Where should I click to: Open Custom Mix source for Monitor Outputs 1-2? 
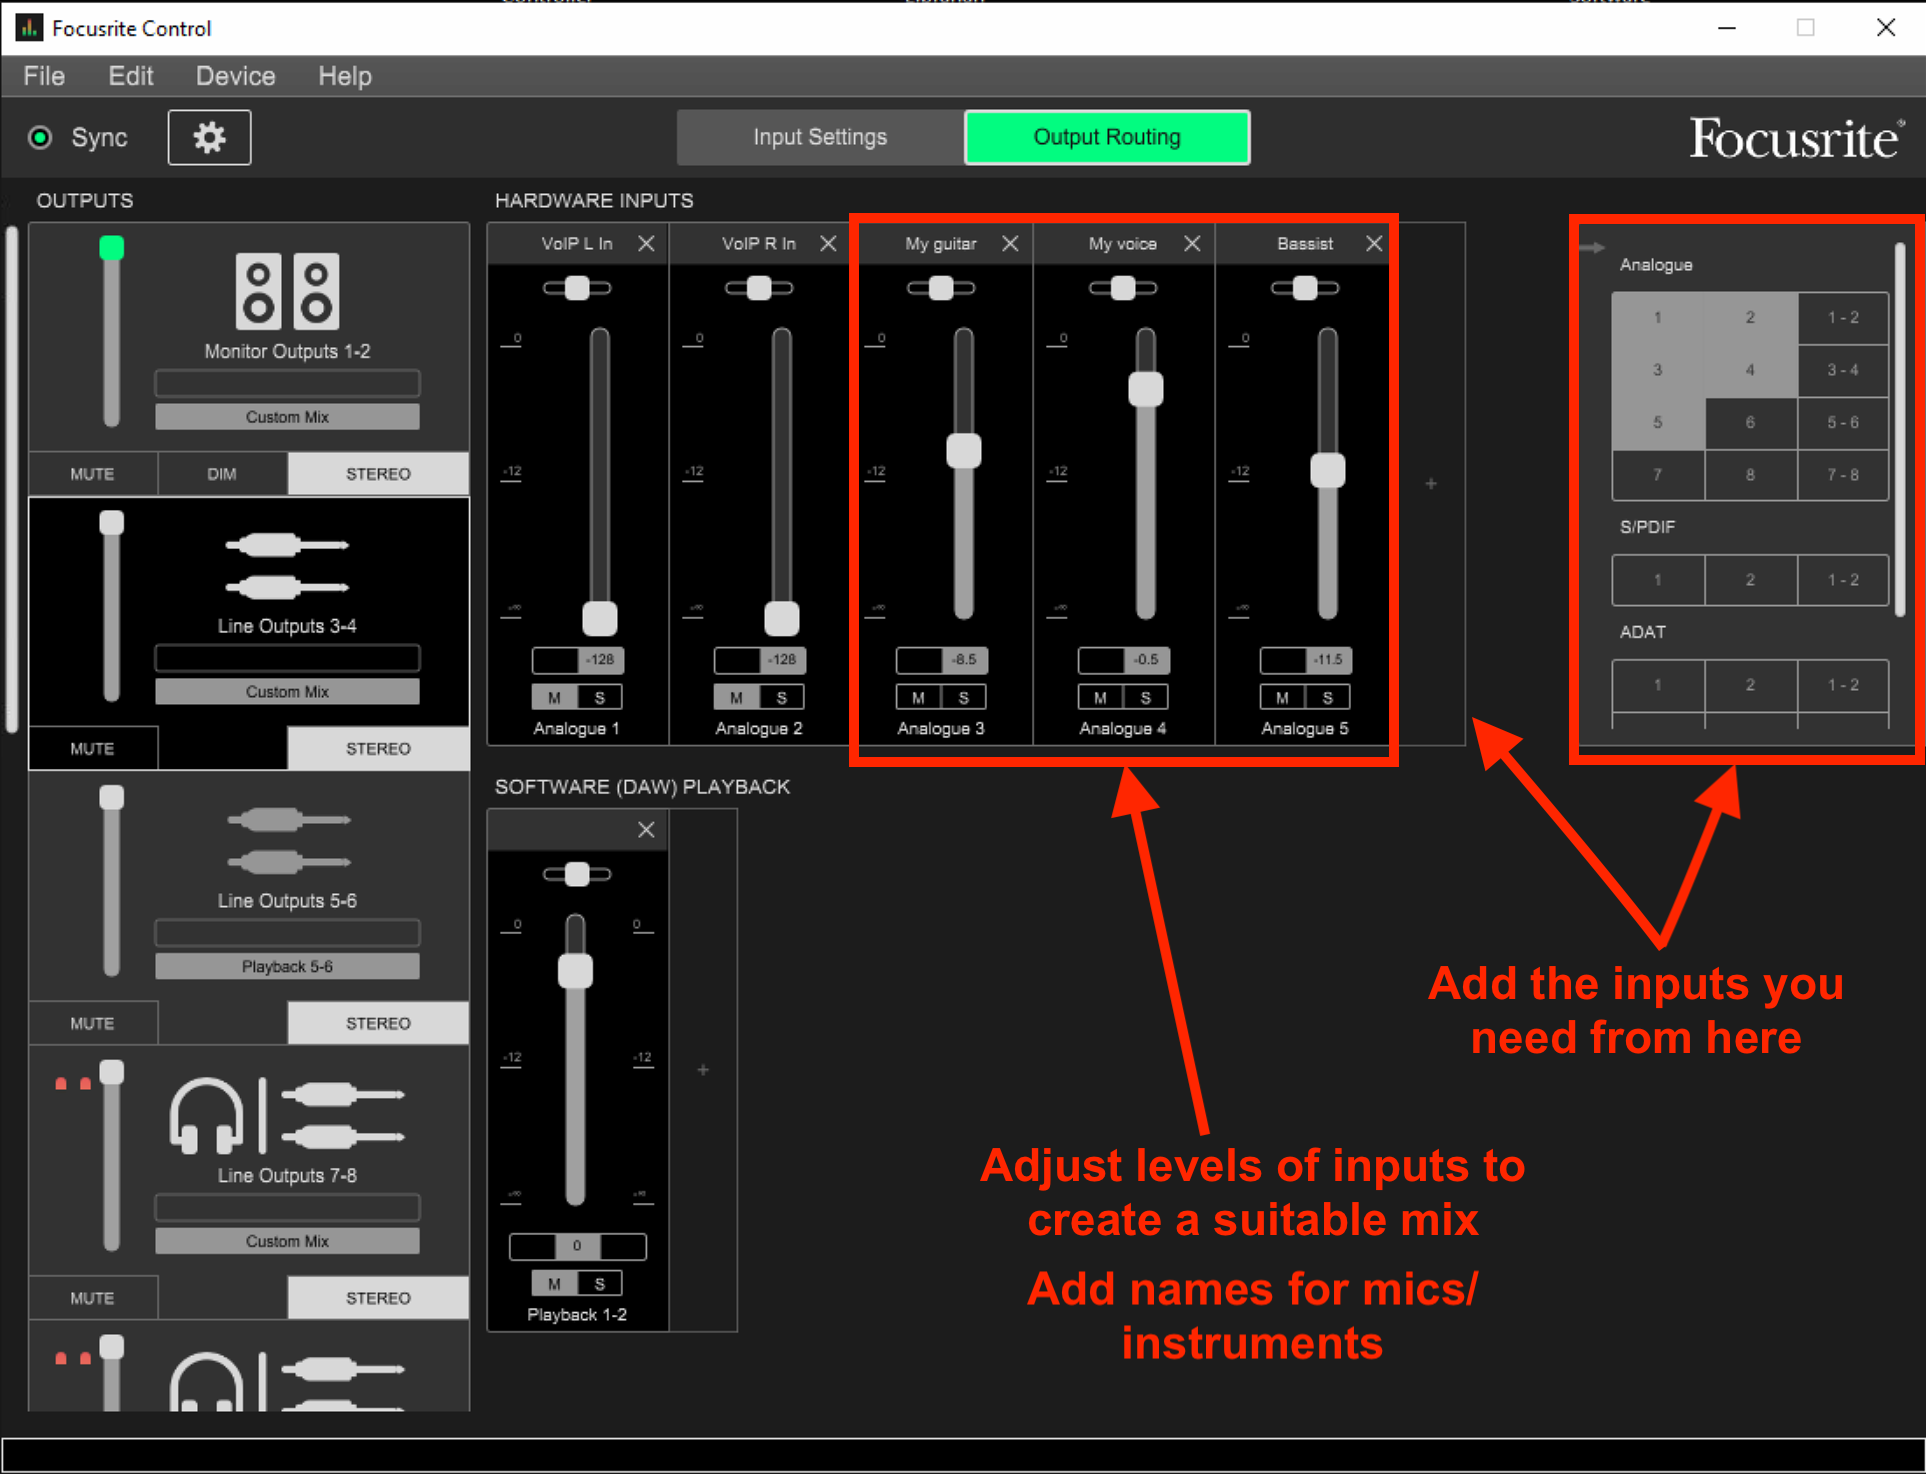[287, 417]
